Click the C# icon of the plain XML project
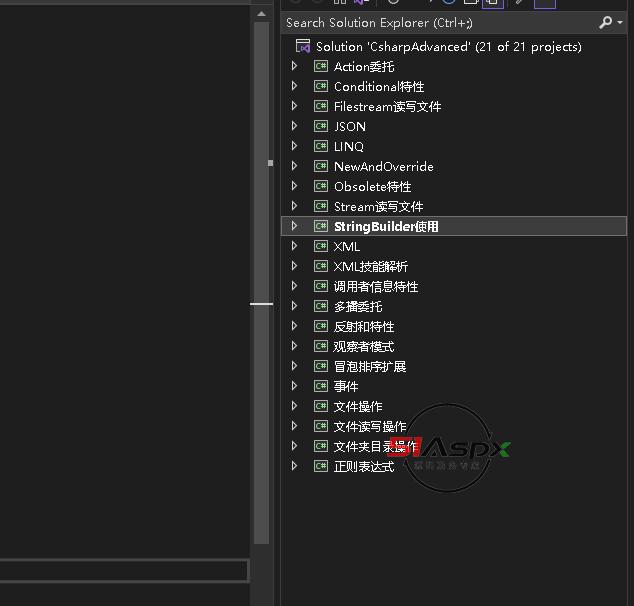This screenshot has width=634, height=606. tap(321, 246)
